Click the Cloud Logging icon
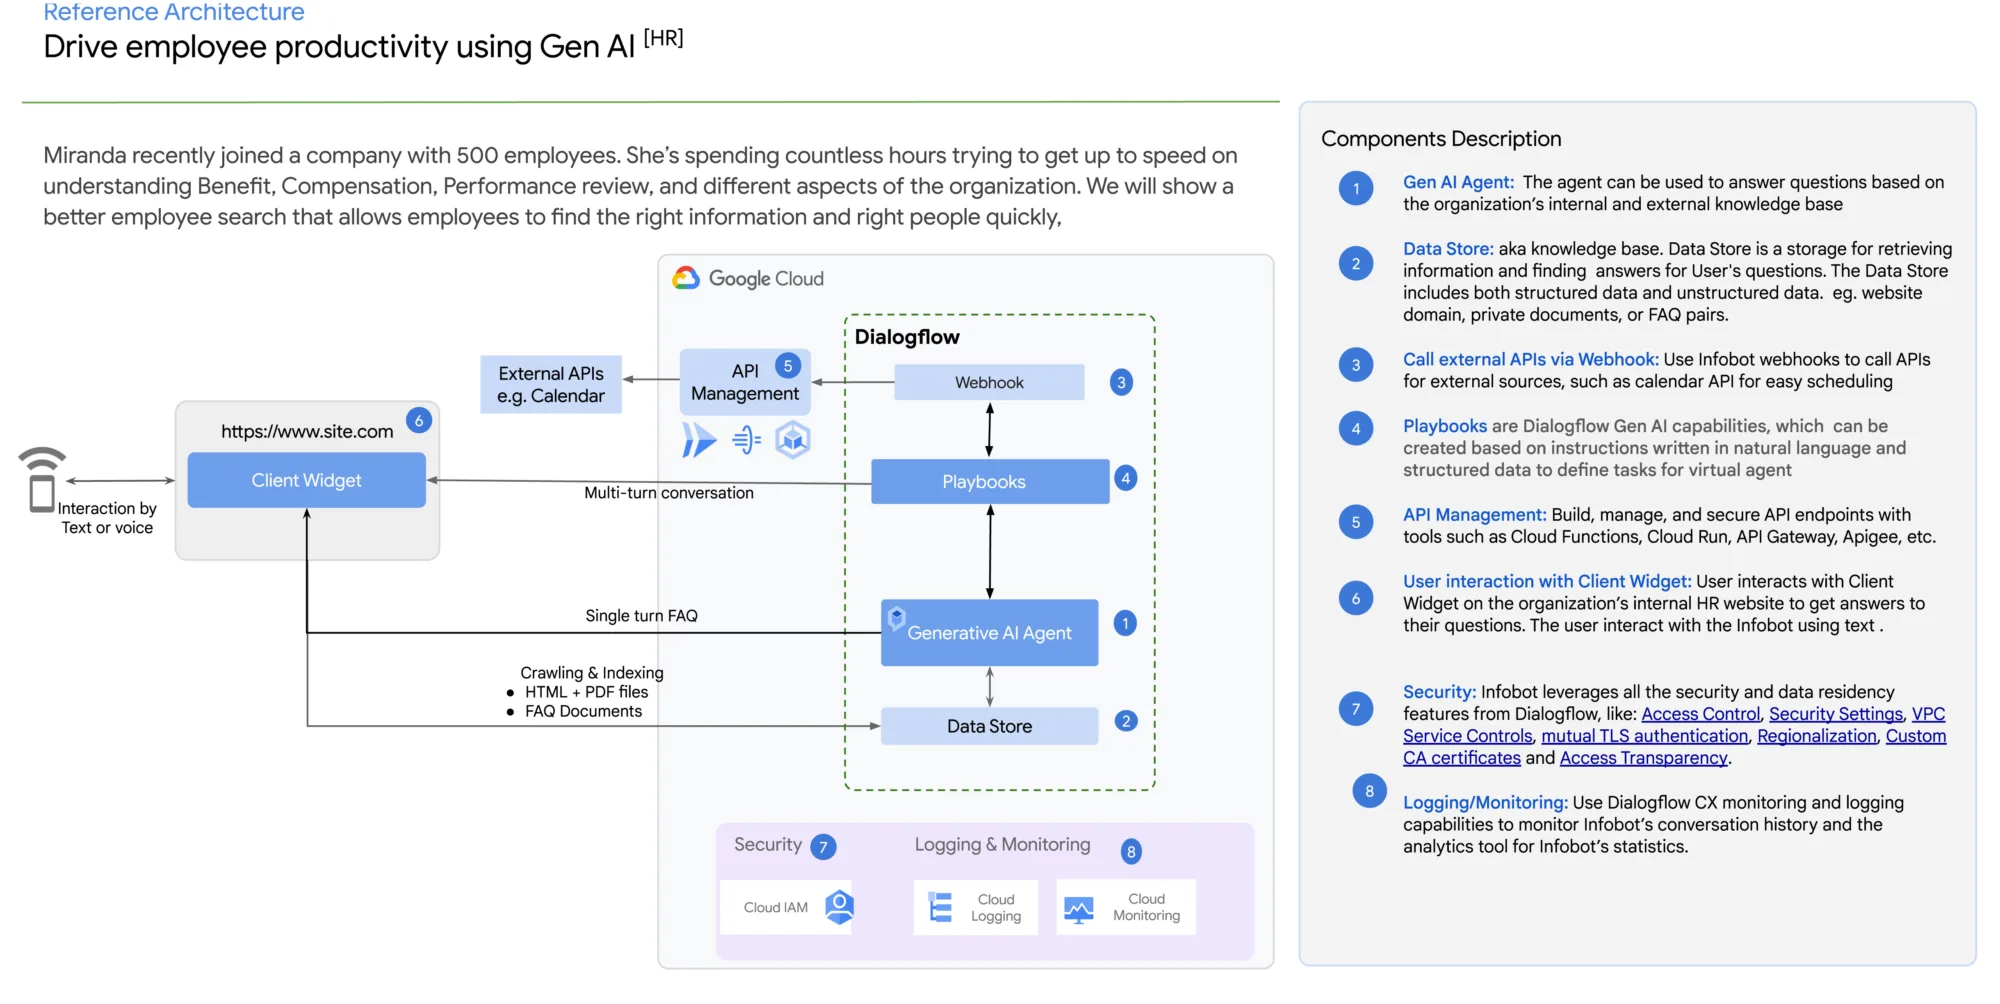 pos(940,907)
